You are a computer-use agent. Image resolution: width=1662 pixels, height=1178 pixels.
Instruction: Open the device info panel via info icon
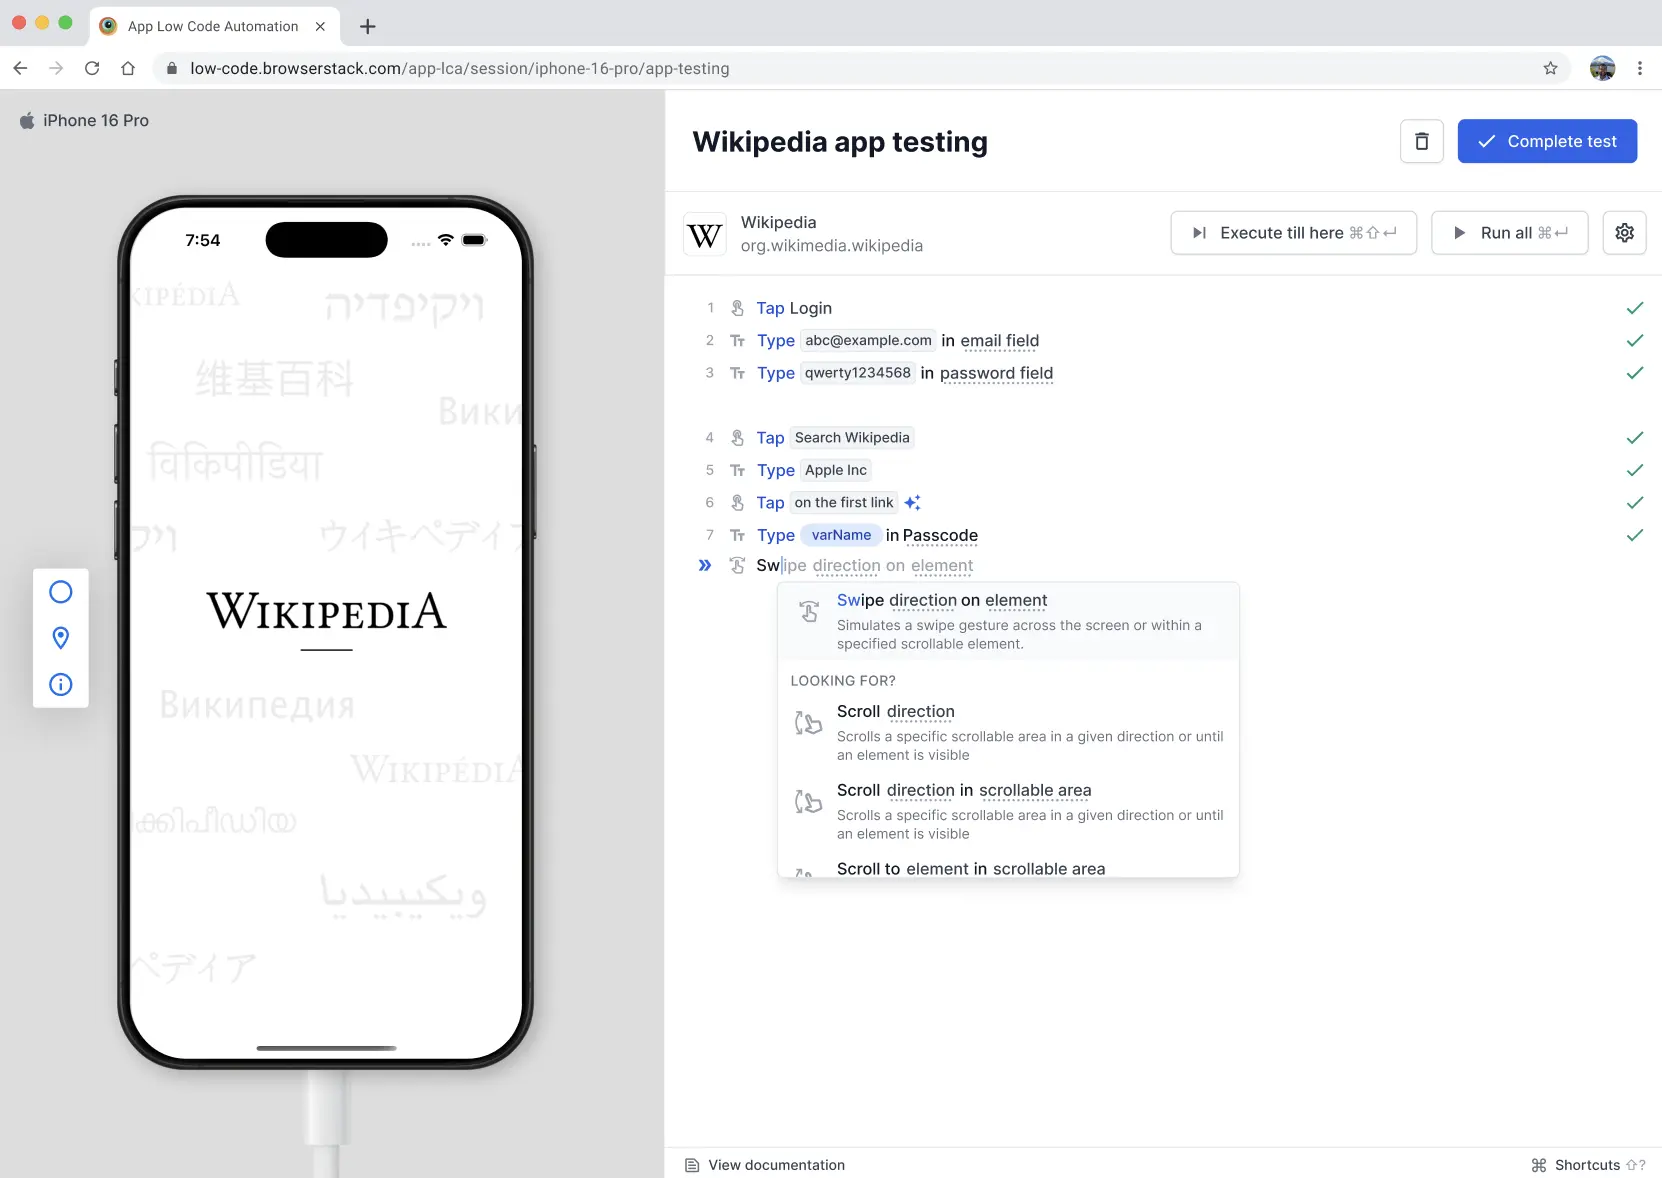(x=61, y=685)
